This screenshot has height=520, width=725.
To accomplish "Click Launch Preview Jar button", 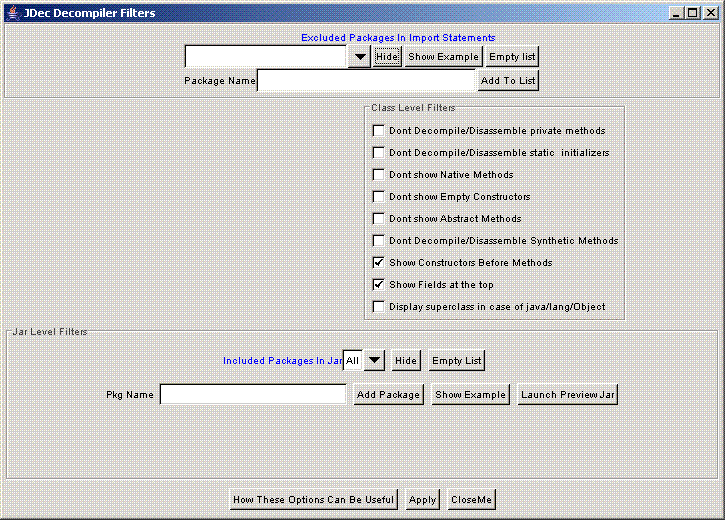I will (567, 395).
